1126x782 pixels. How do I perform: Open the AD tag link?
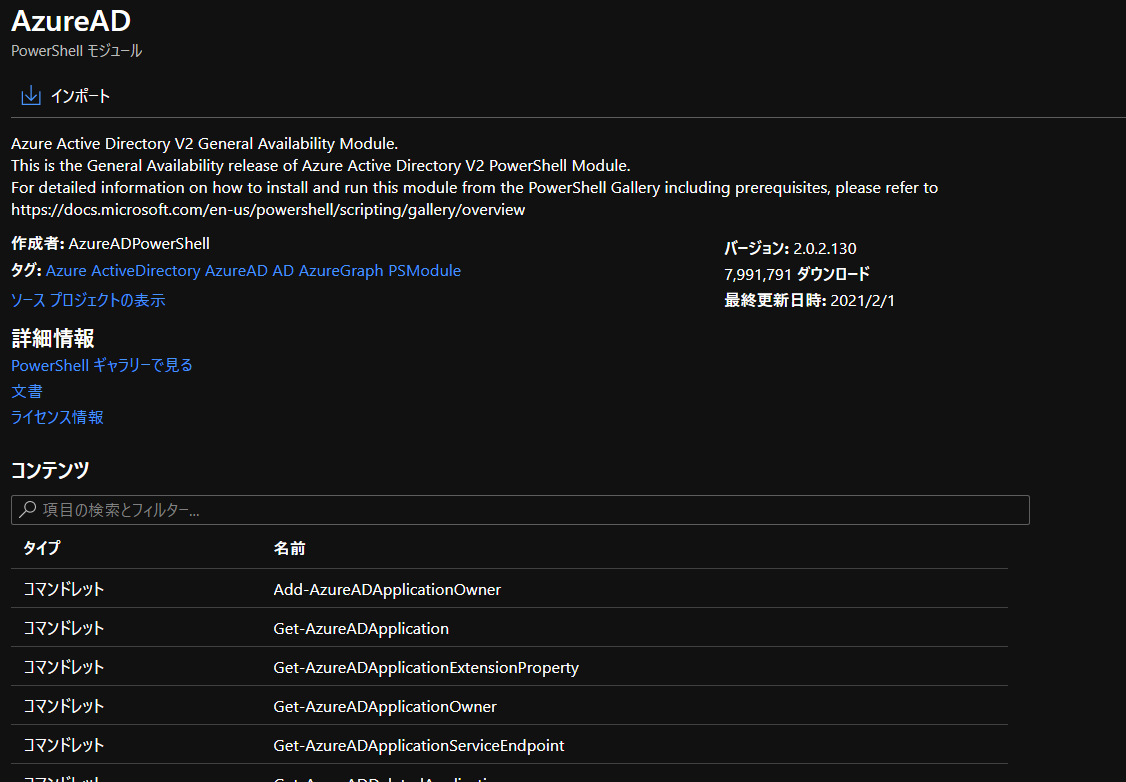(283, 271)
